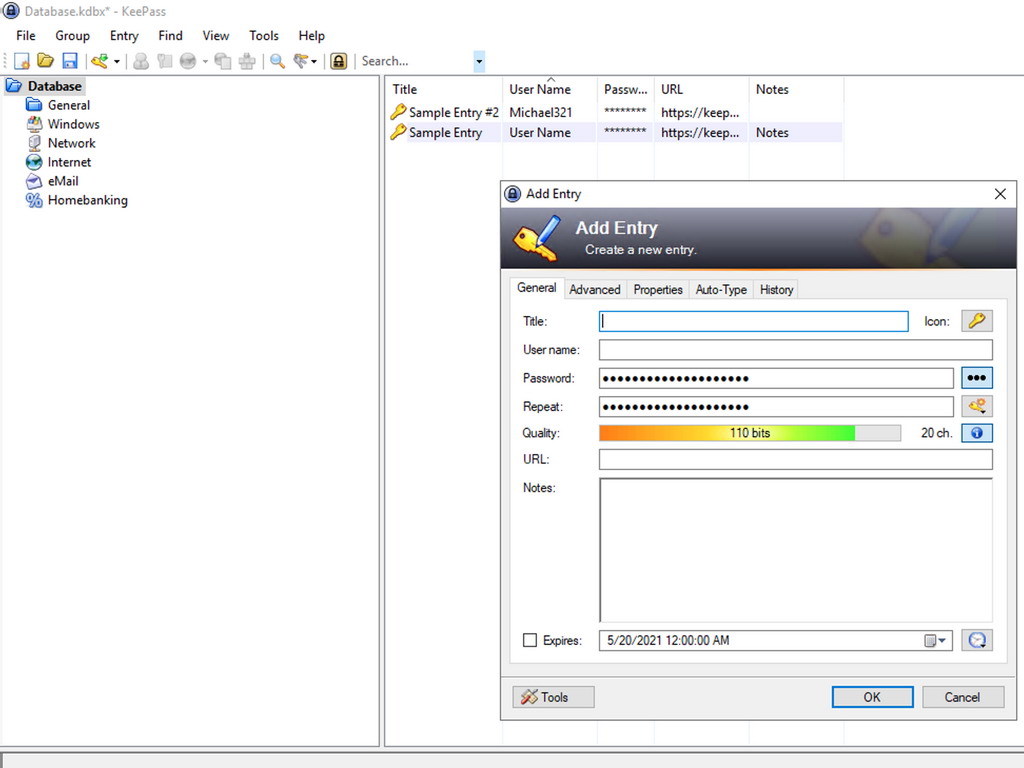Click the Title input field
The width and height of the screenshot is (1024, 768).
754,321
